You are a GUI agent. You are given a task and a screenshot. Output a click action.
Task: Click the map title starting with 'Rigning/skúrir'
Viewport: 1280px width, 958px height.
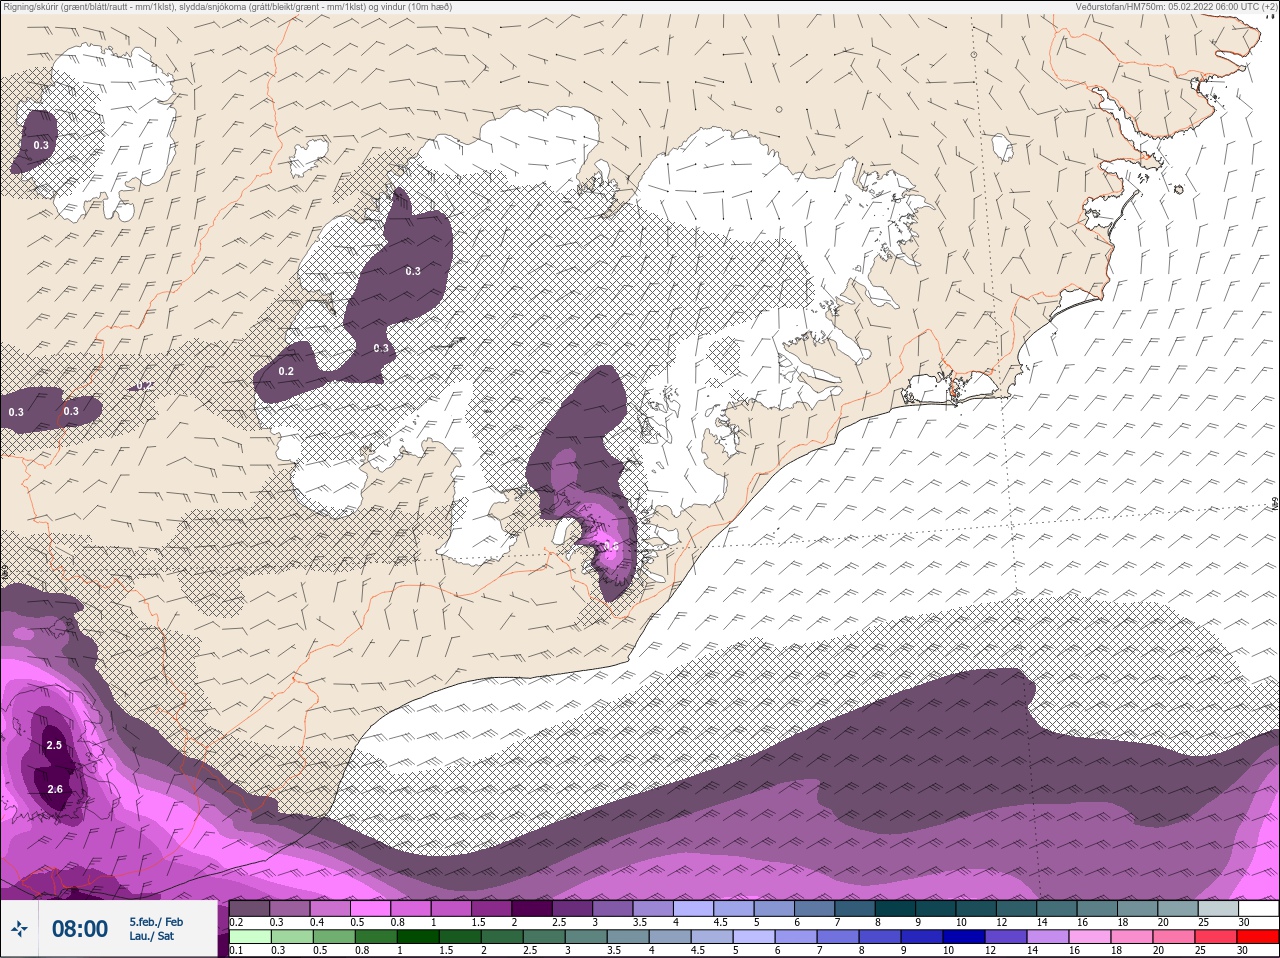coord(227,6)
